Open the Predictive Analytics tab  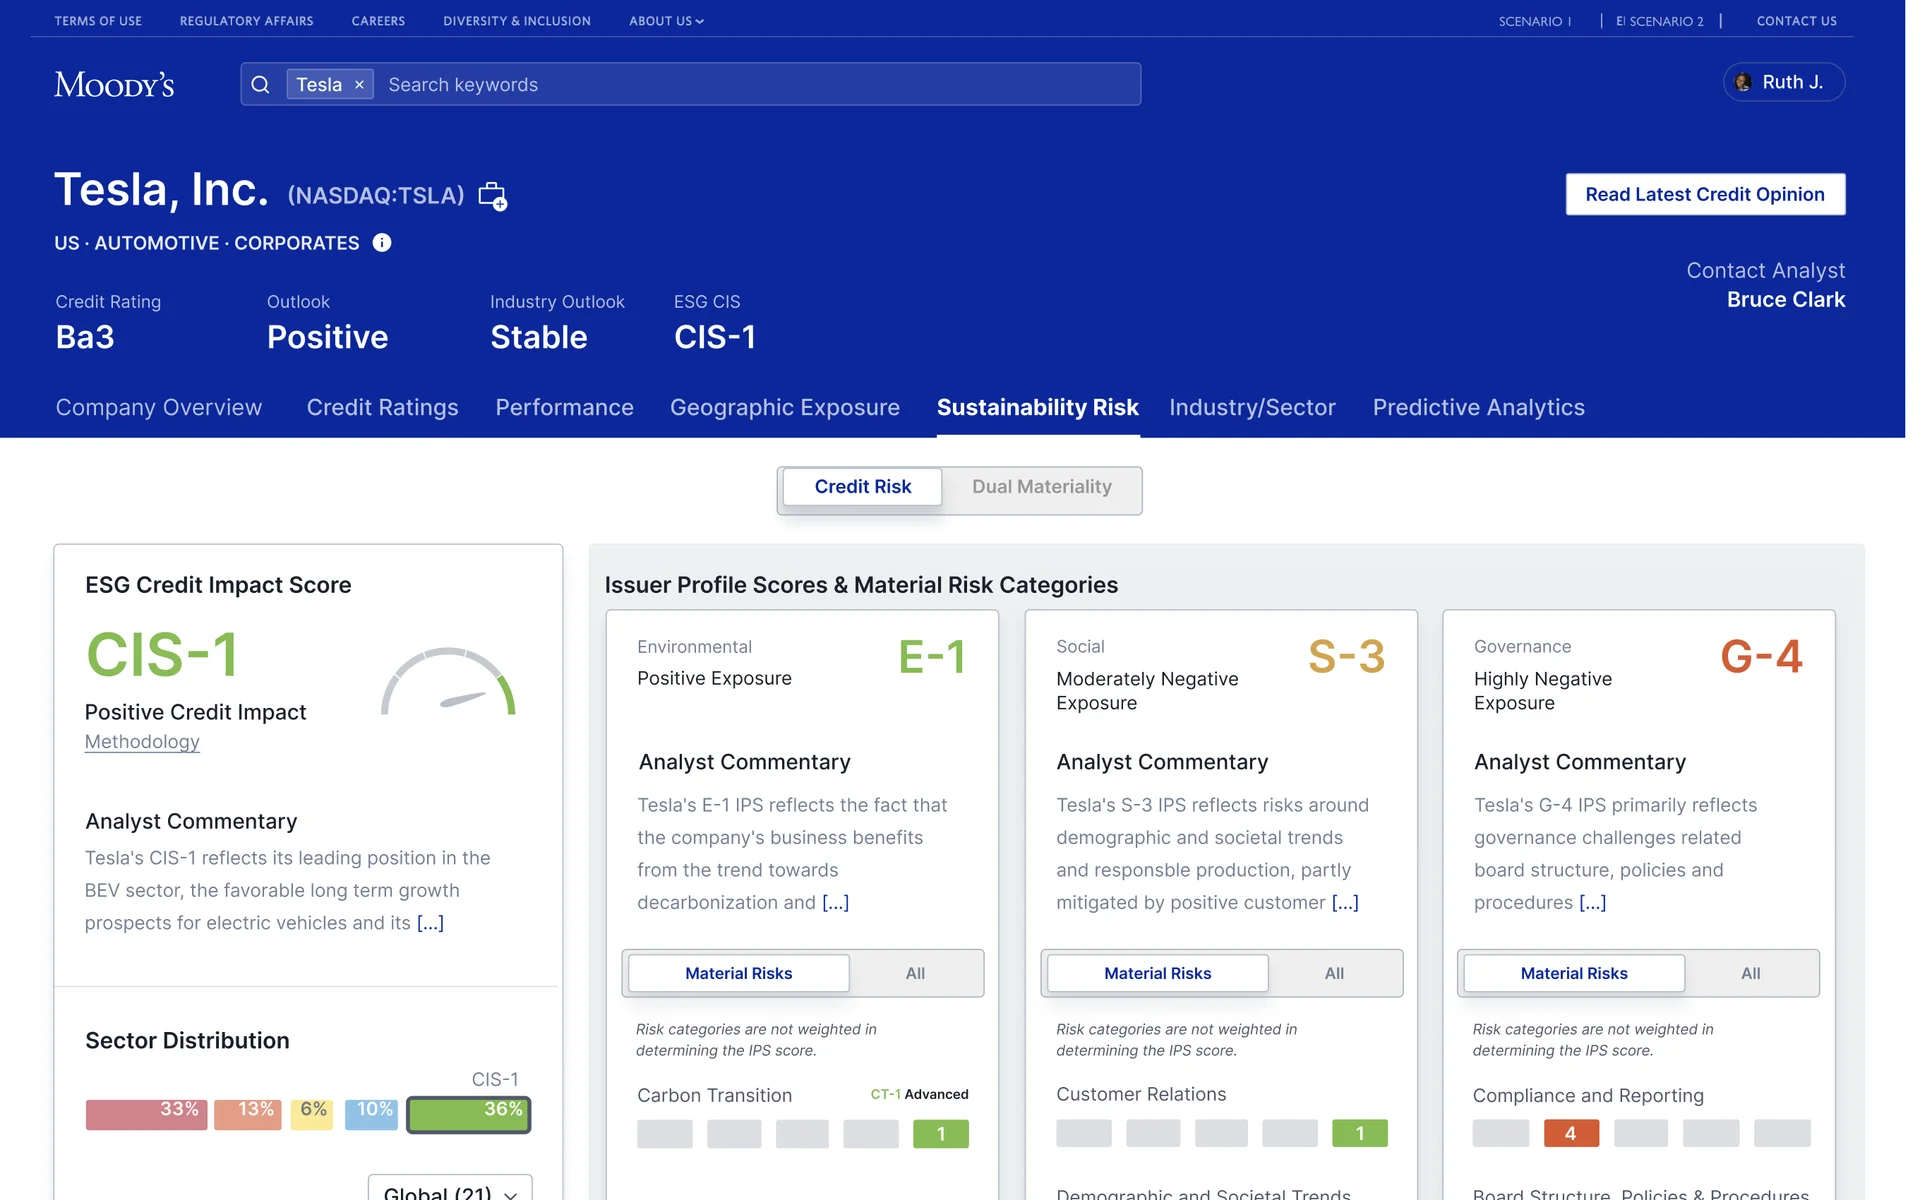tap(1478, 408)
